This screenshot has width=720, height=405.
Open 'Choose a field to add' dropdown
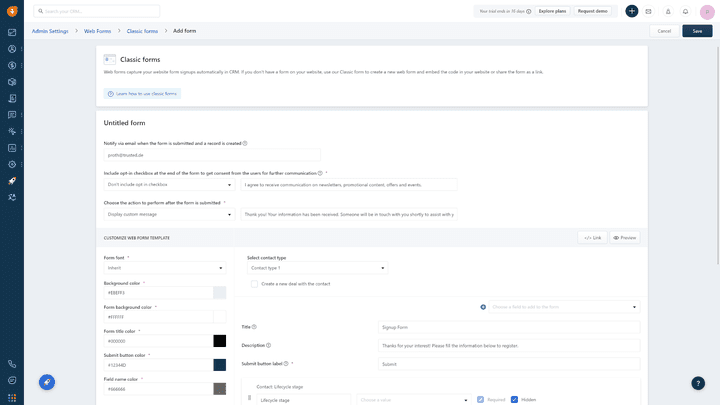tap(564, 307)
